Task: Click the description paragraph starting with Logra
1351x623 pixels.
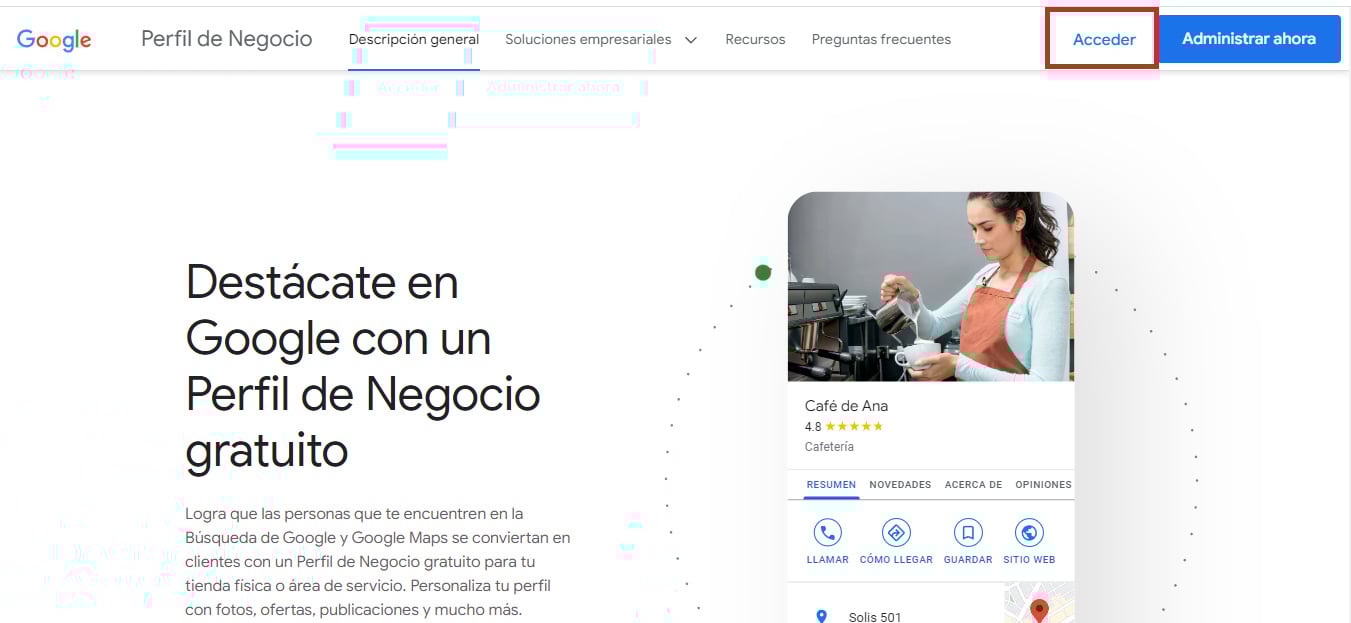Action: pyautogui.click(x=378, y=561)
